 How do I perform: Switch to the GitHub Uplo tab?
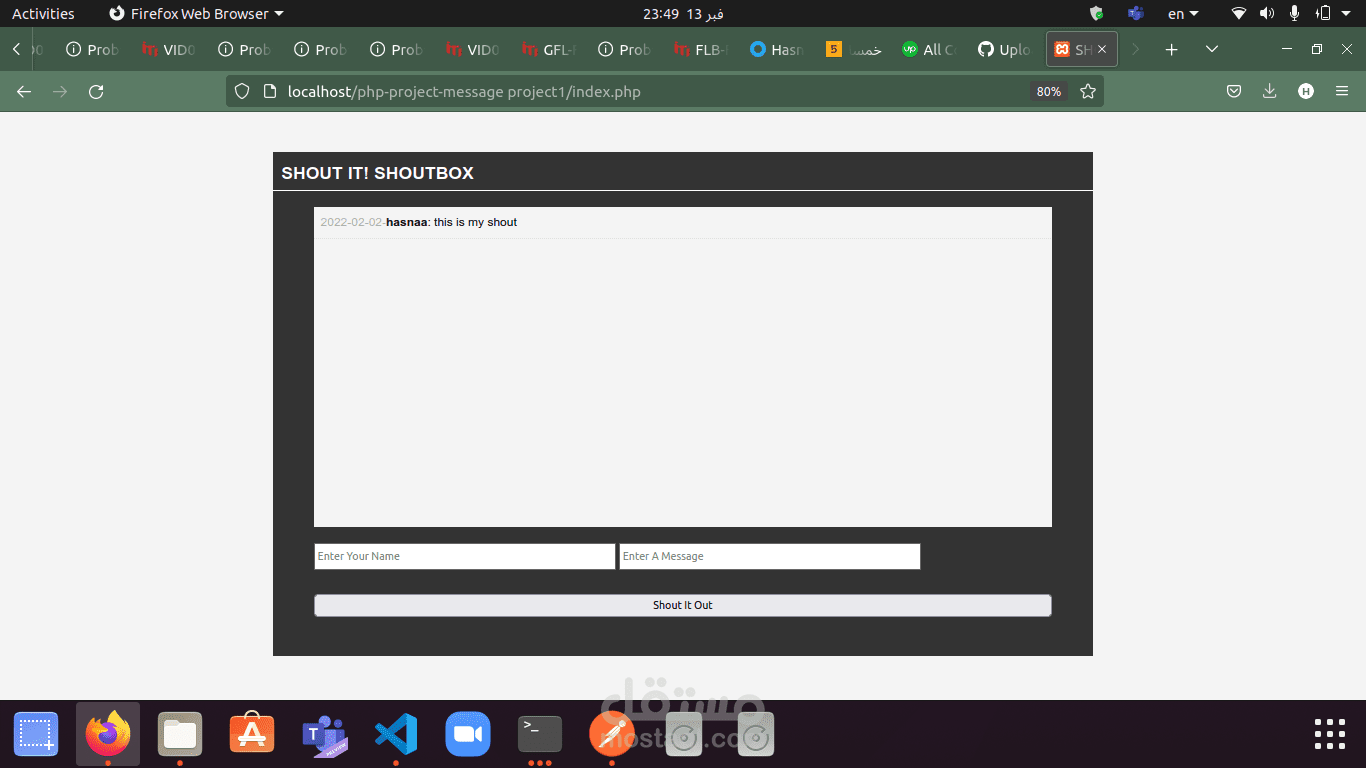tap(1003, 49)
